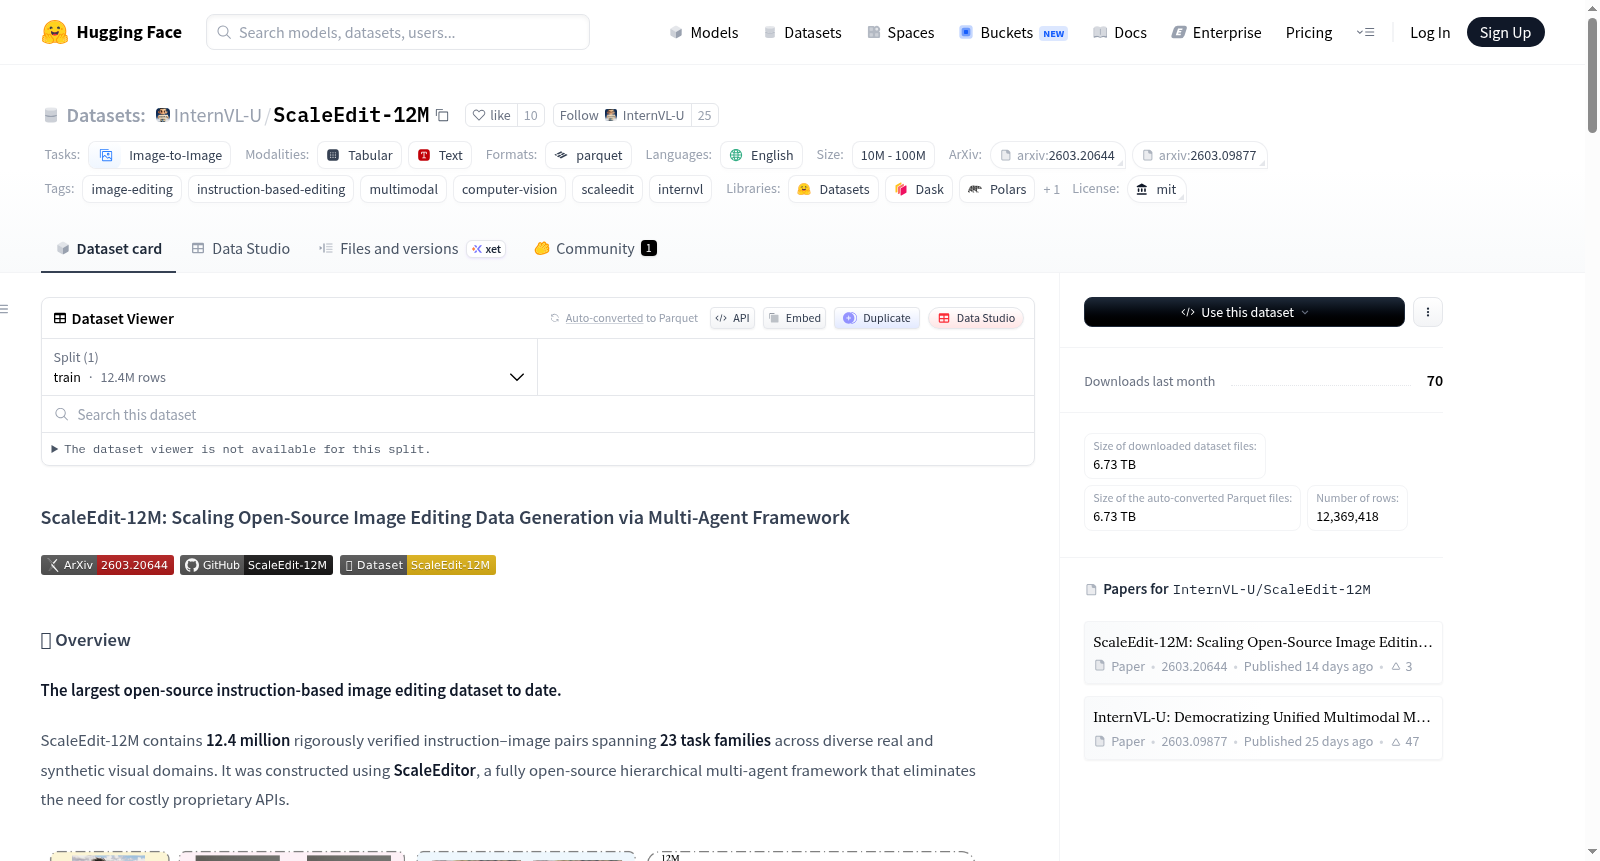1600x861 pixels.
Task: Select the mit license tag
Action: (x=1156, y=189)
